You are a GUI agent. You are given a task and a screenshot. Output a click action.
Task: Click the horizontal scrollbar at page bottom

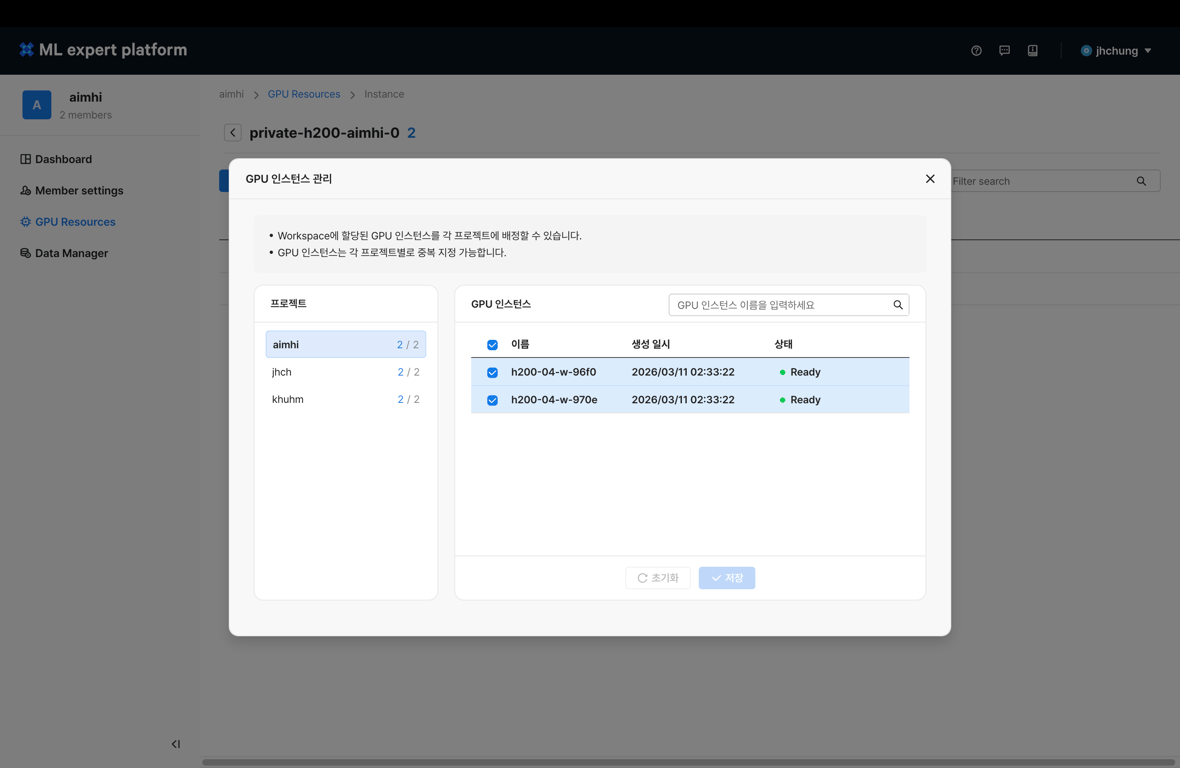point(689,762)
